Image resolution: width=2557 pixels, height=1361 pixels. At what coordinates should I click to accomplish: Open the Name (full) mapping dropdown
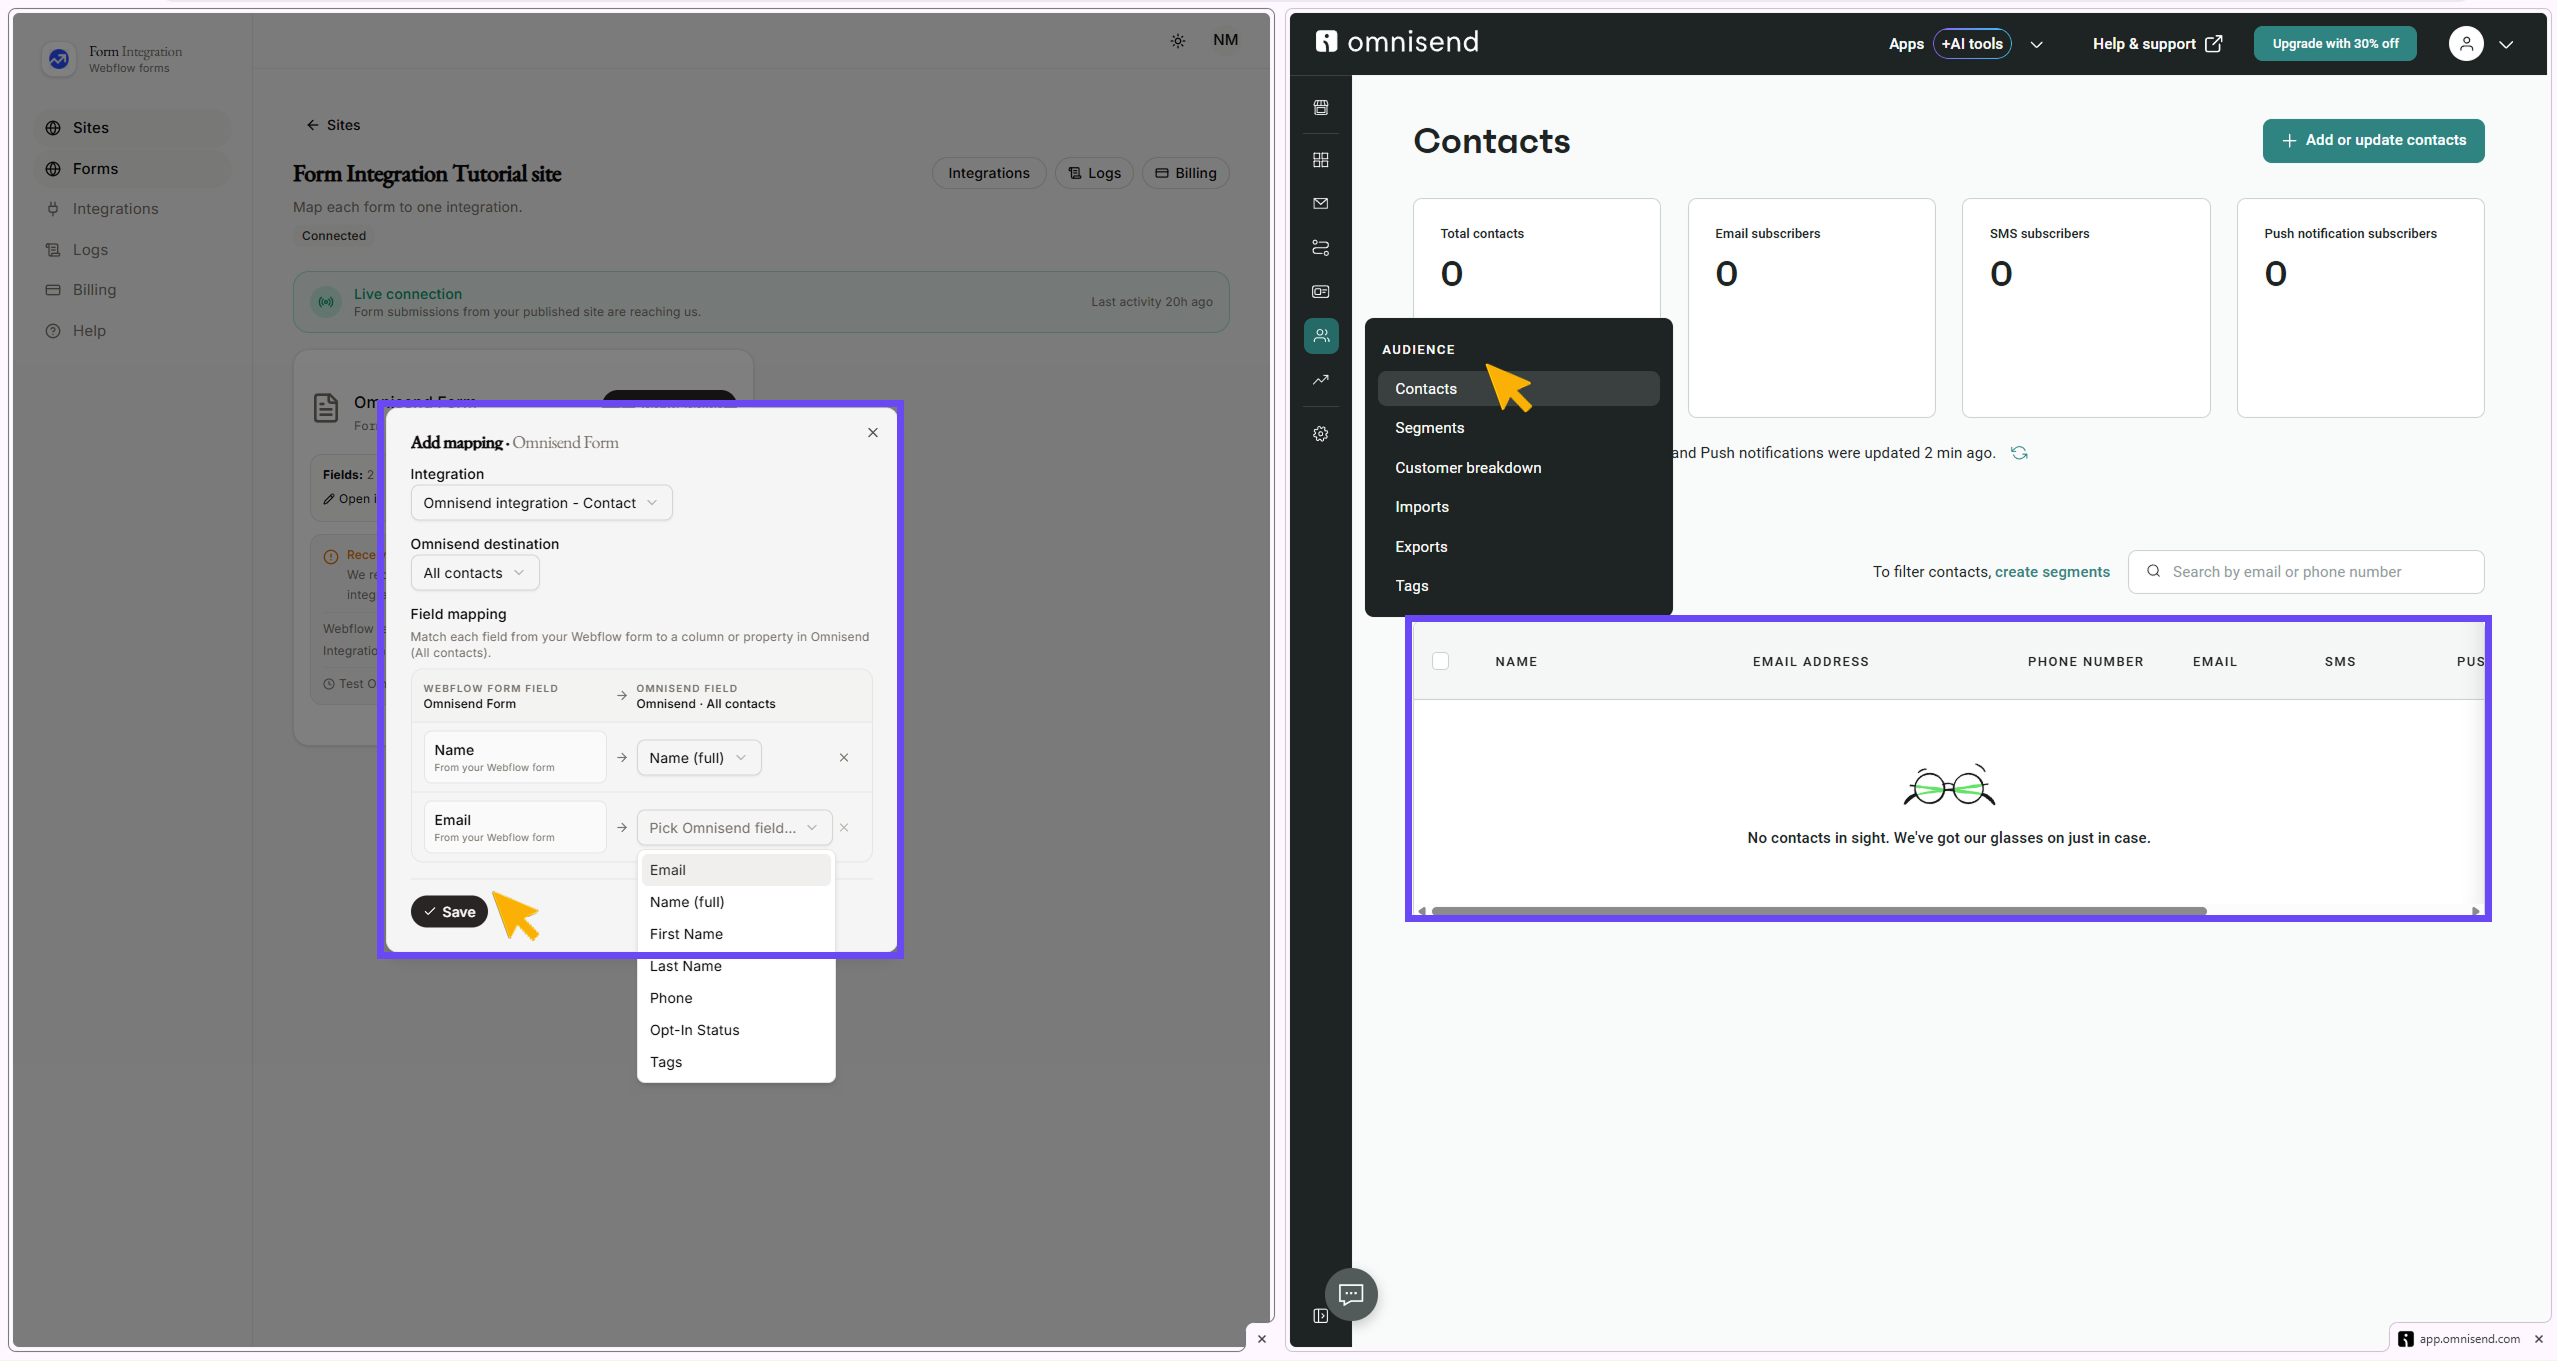click(x=699, y=758)
